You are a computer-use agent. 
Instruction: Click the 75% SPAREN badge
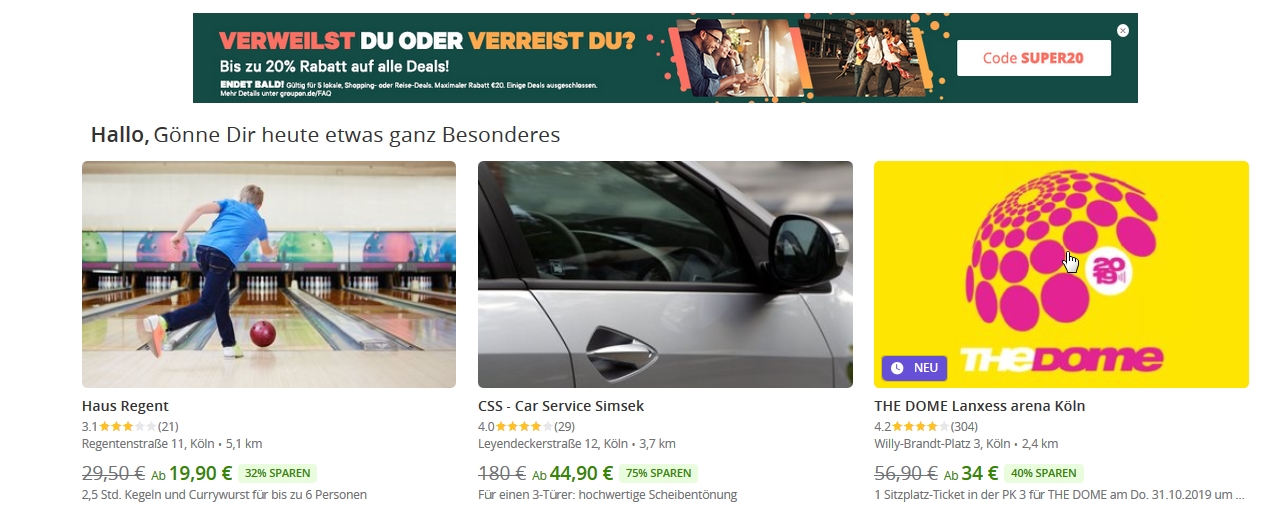(x=658, y=473)
